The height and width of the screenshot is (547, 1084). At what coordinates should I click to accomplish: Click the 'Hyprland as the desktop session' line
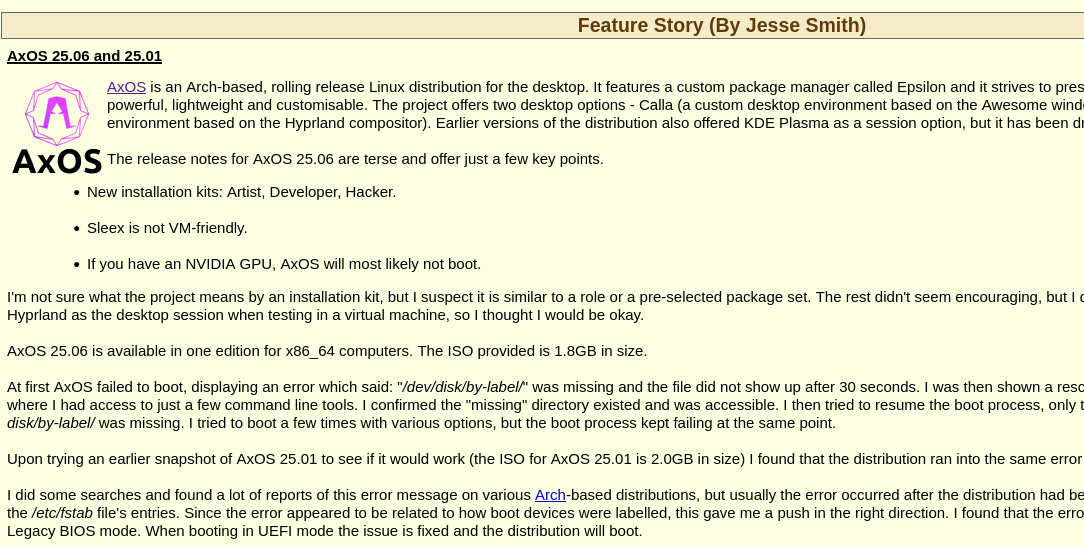point(325,315)
